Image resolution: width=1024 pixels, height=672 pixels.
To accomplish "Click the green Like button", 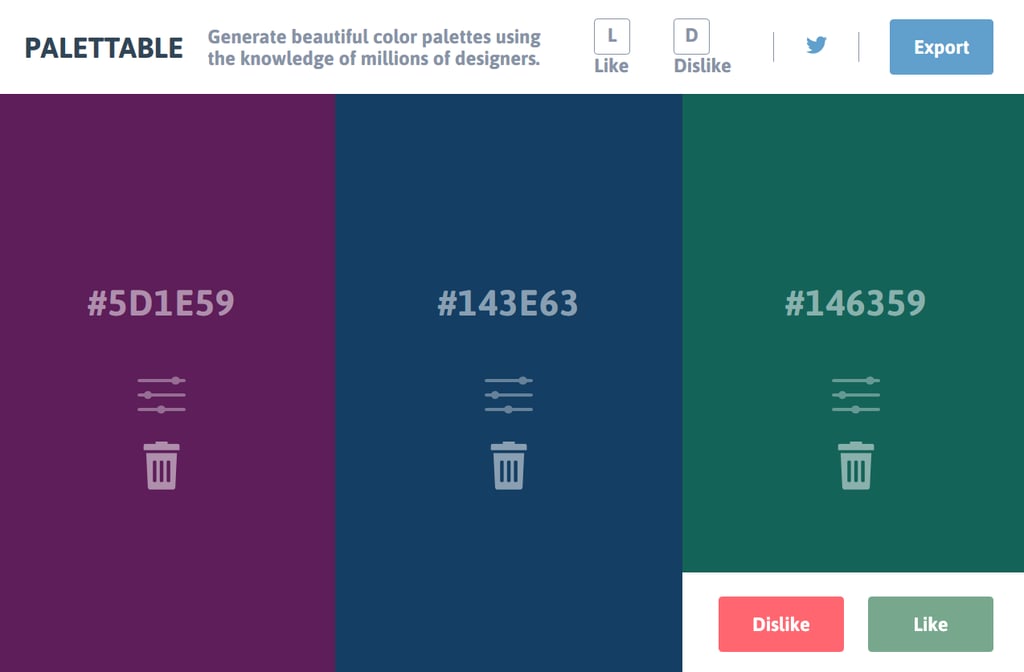I will tap(931, 624).
